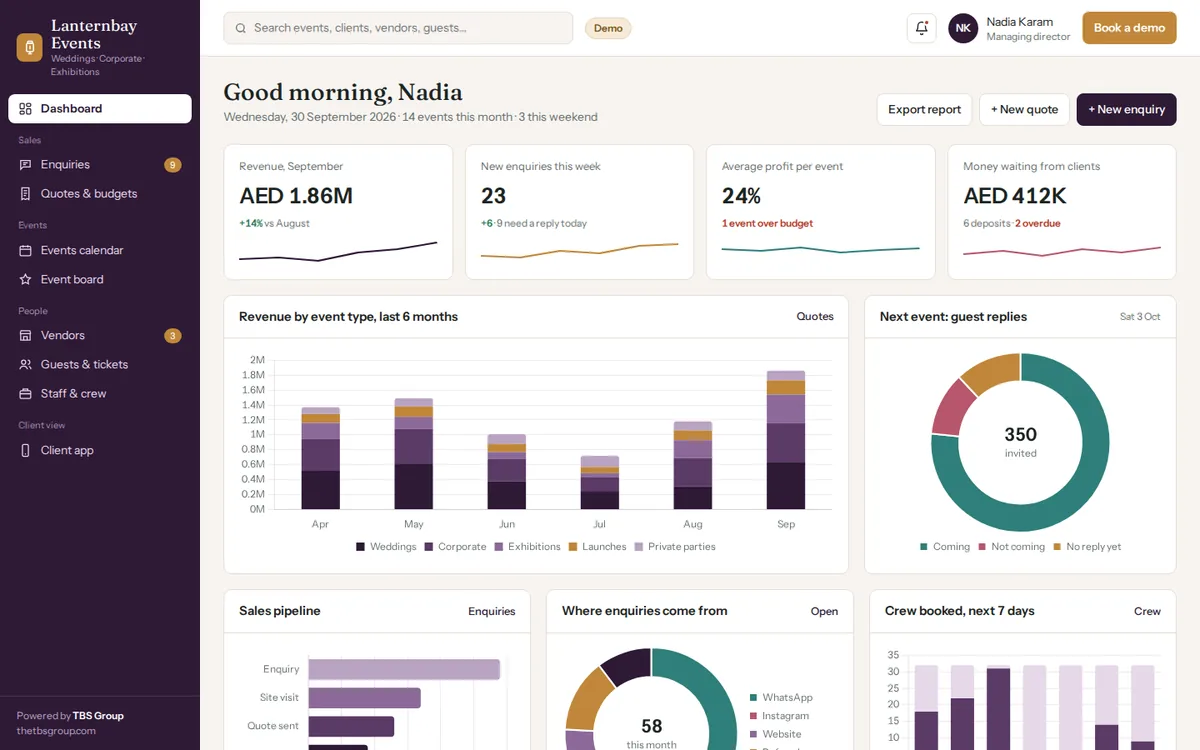This screenshot has height=750, width=1200.
Task: Open the Client app view
Action: tap(100, 451)
